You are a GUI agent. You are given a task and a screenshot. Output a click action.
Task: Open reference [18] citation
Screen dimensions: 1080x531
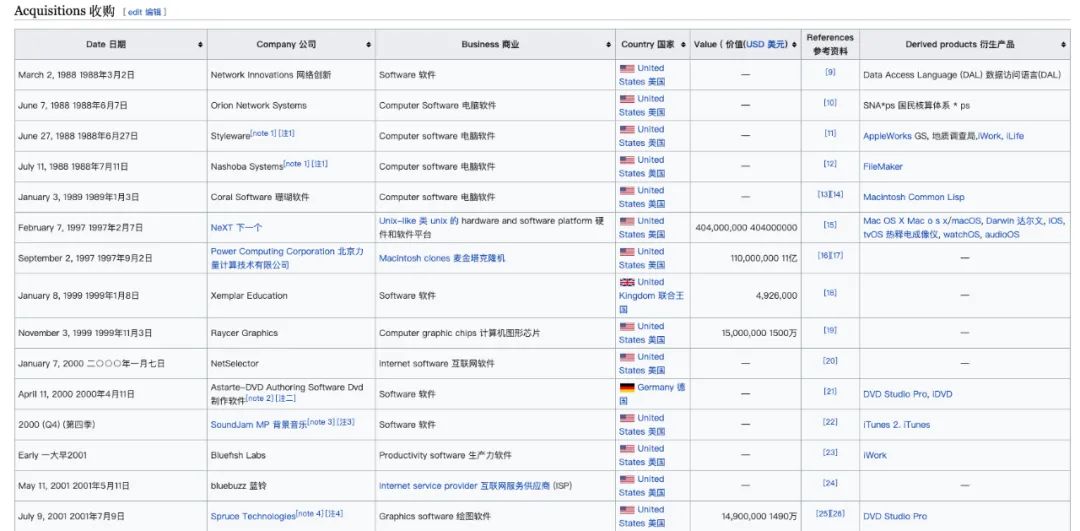(830, 293)
